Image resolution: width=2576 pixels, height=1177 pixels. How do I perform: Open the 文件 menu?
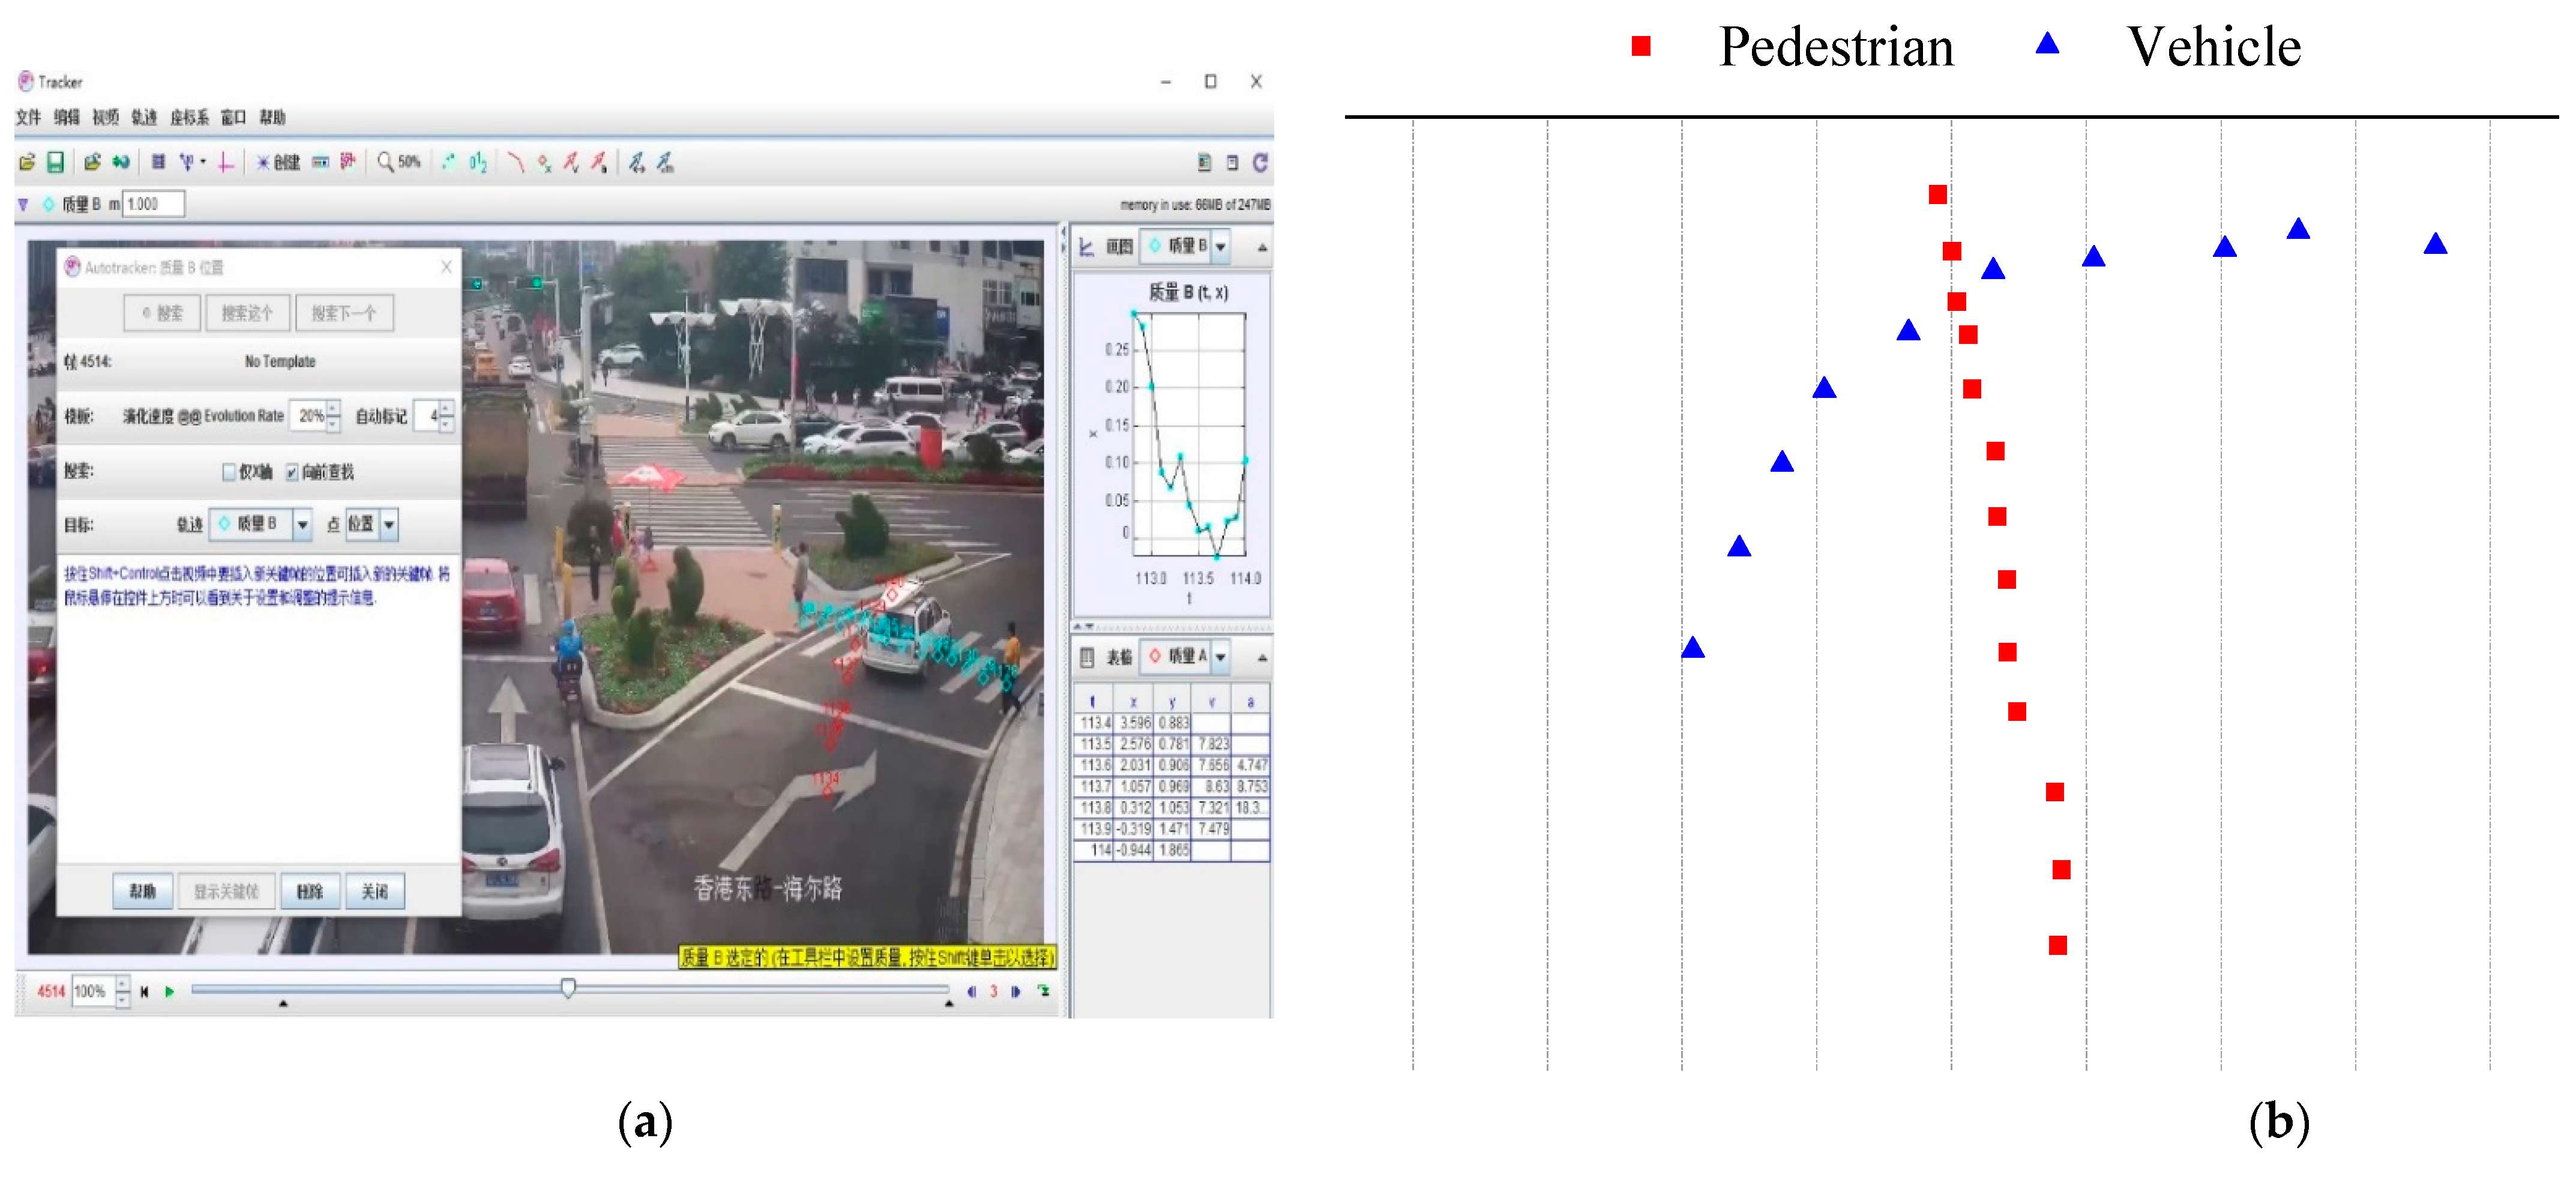click(x=28, y=117)
